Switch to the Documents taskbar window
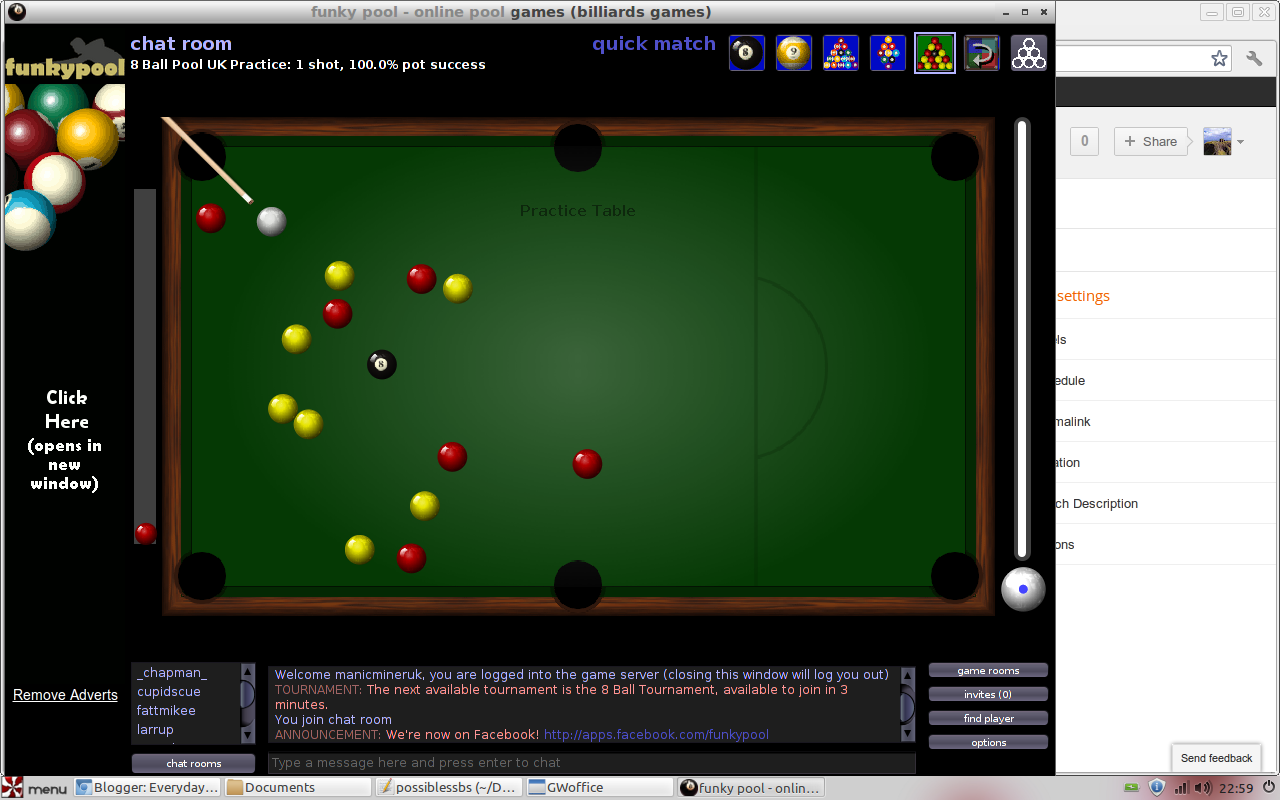1280x800 pixels. [x=298, y=788]
